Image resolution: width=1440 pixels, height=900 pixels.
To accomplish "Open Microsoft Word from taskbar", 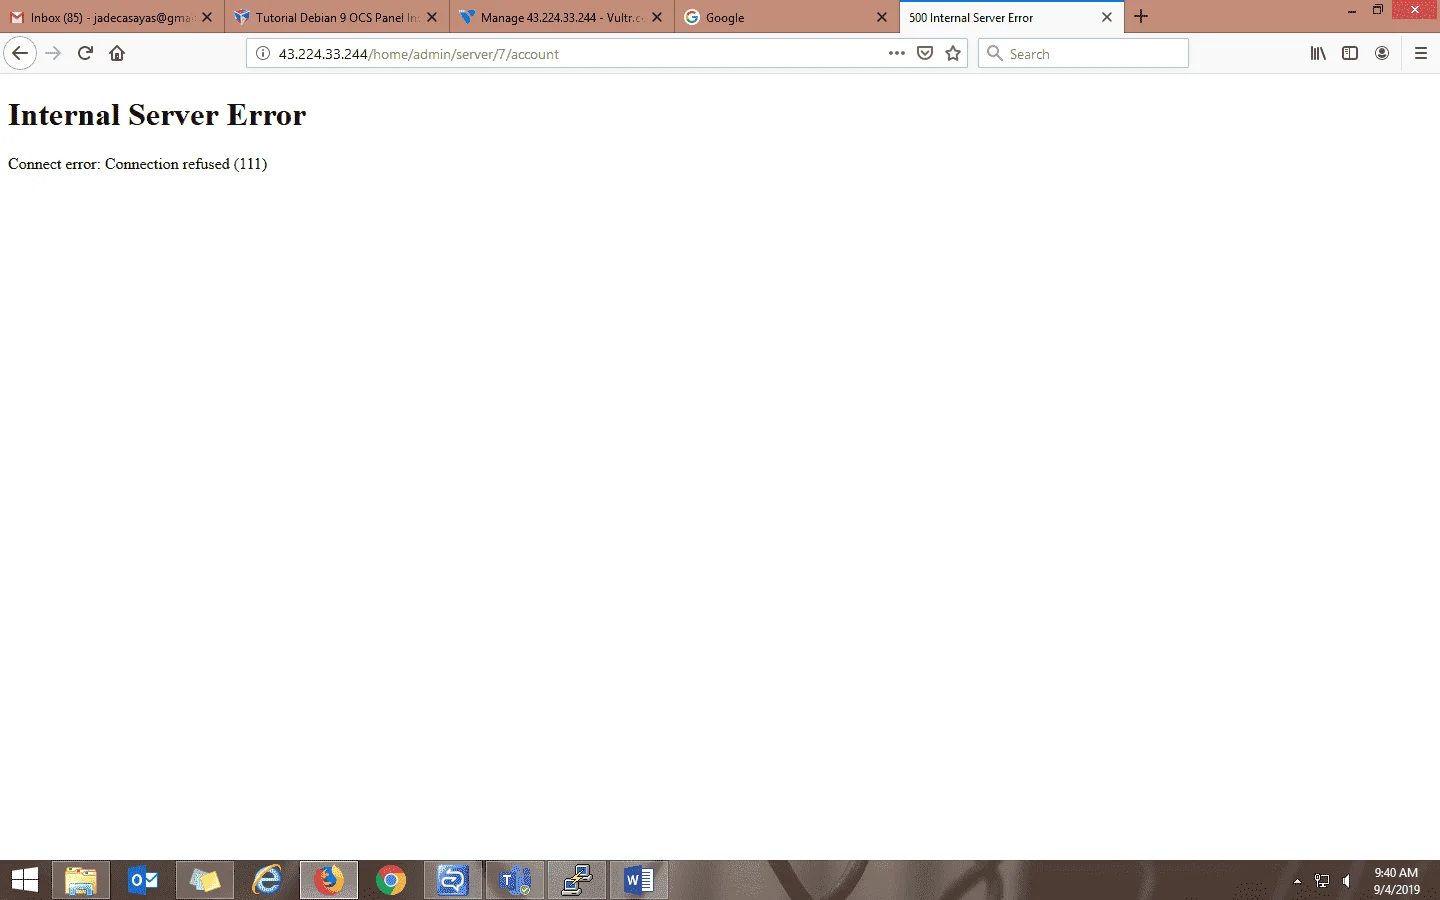I will click(x=639, y=880).
